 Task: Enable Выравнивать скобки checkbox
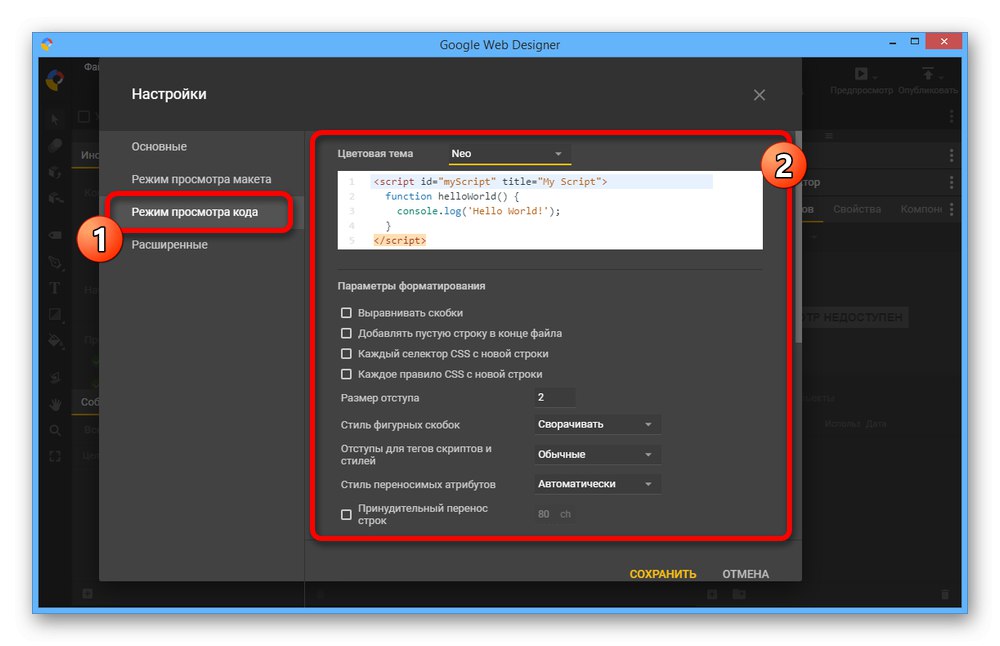(346, 312)
